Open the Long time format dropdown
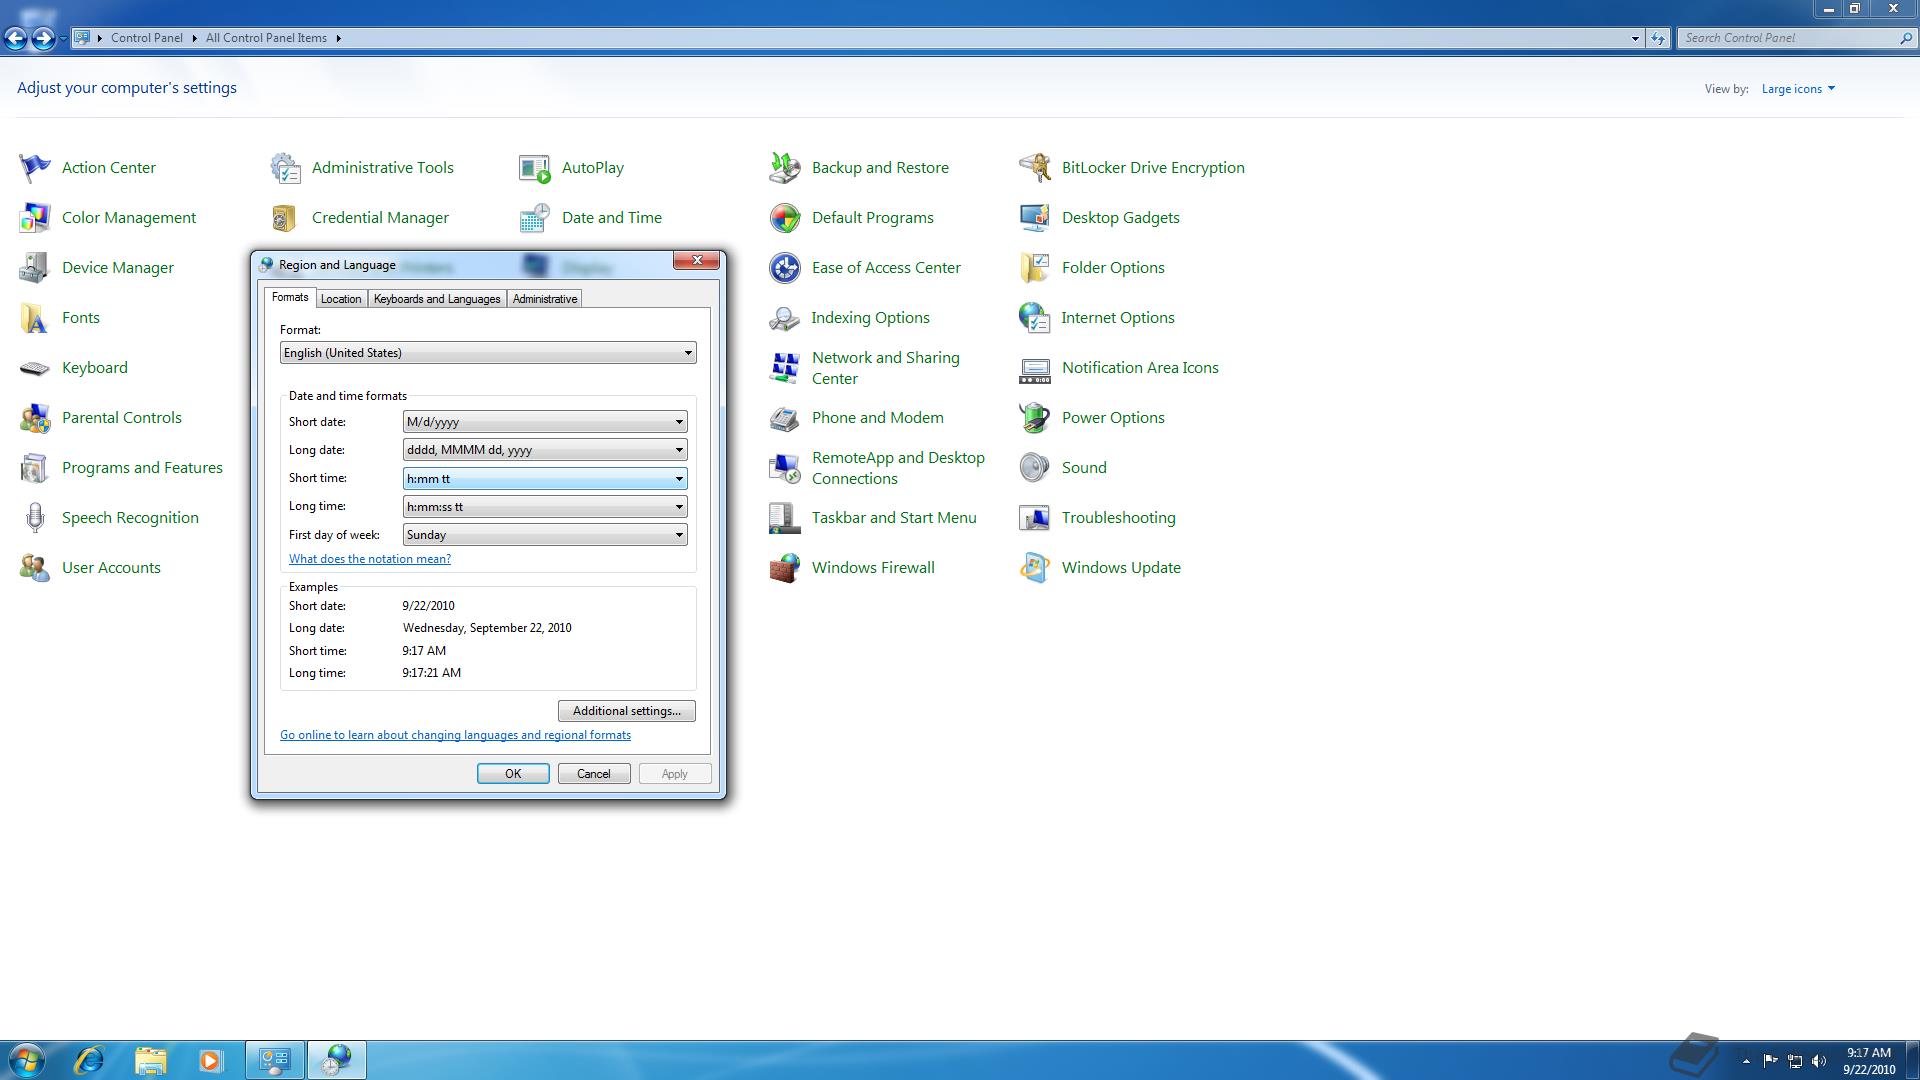 [545, 507]
